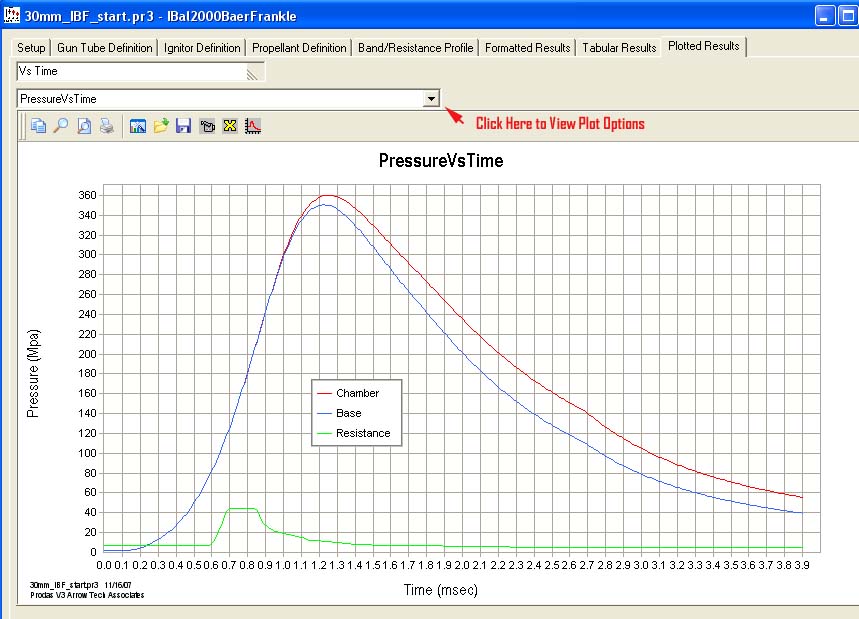Screen dimensions: 859x619
Task: Open the print preview icon
Action: point(84,126)
